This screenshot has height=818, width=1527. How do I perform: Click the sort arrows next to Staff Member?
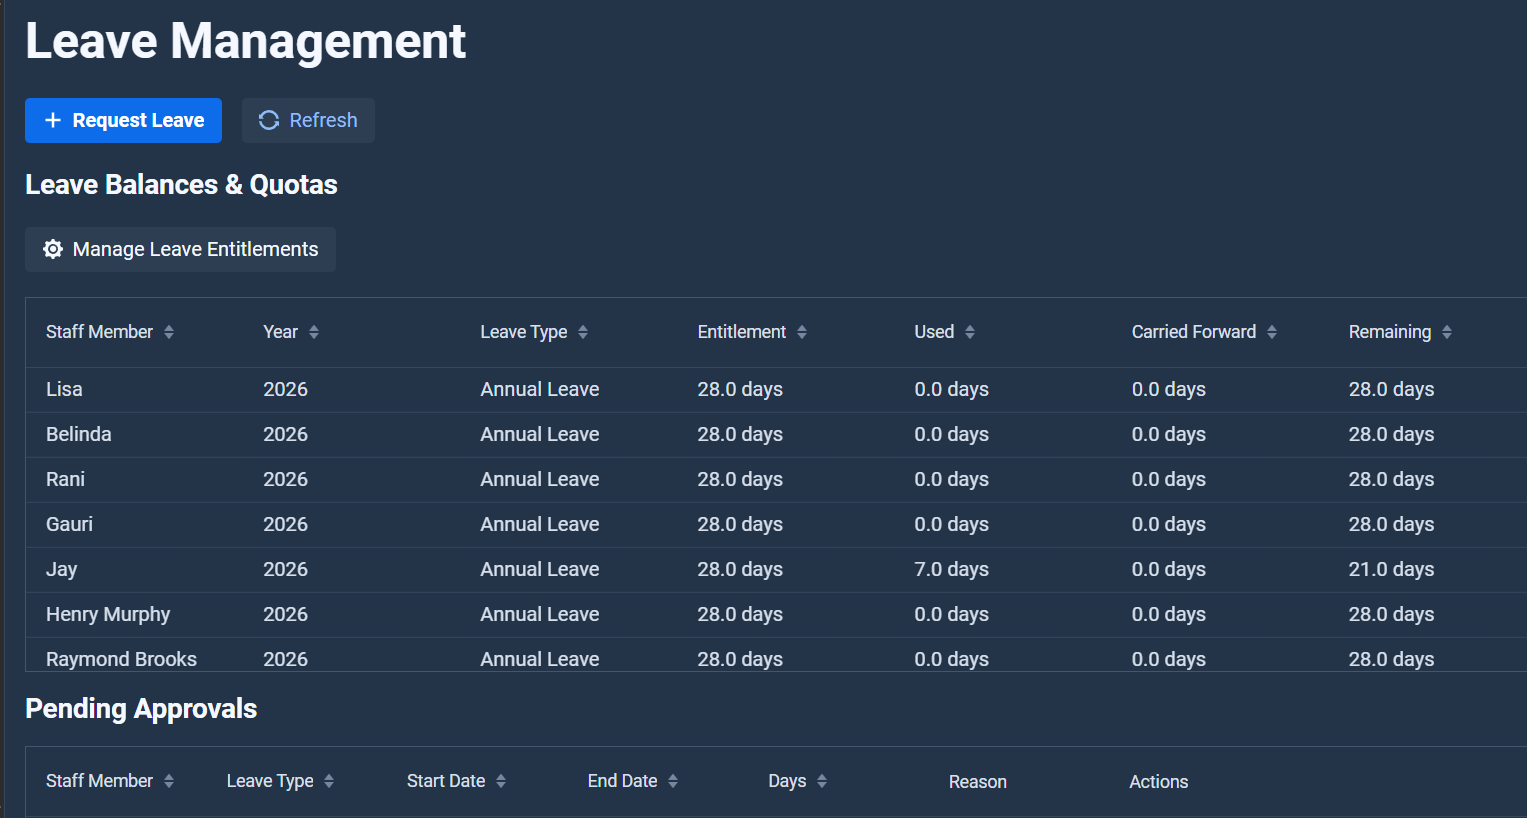pos(169,331)
